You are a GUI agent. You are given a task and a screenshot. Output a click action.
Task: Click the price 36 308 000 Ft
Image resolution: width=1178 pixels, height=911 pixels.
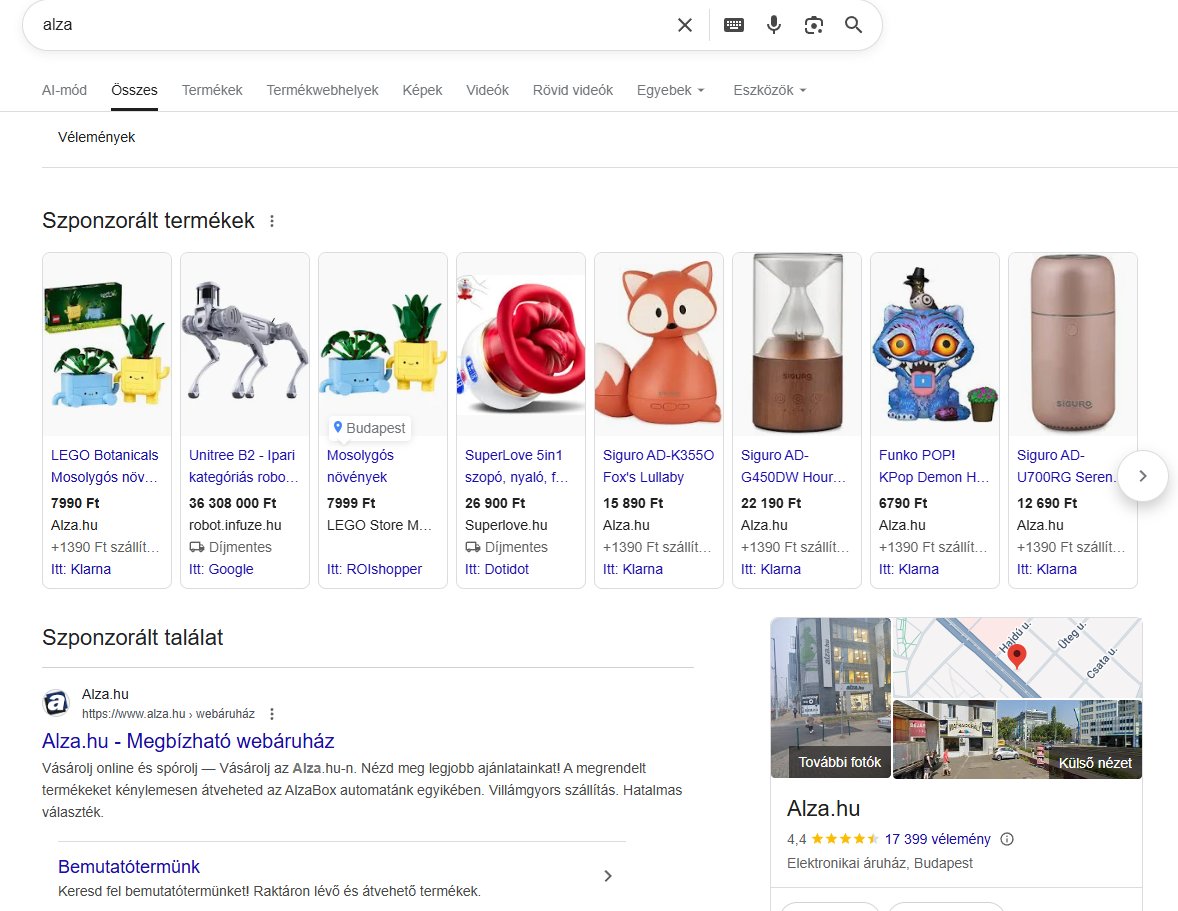(232, 503)
